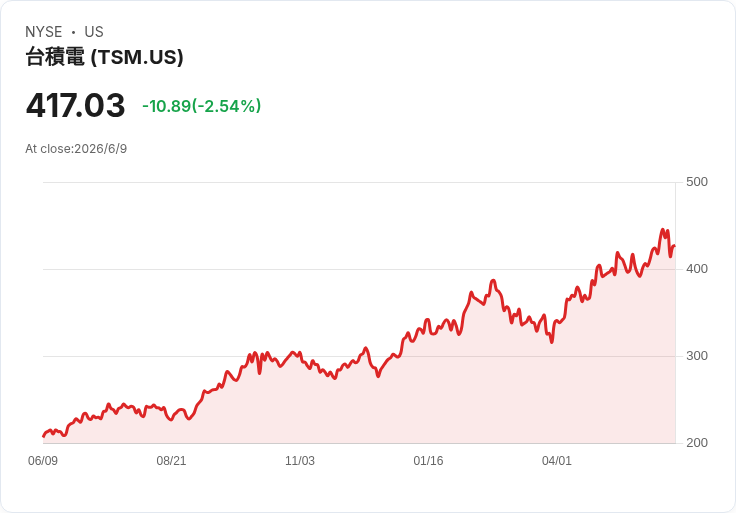
Task: Click the chart line's leftmost starting point
Action: coord(44,436)
